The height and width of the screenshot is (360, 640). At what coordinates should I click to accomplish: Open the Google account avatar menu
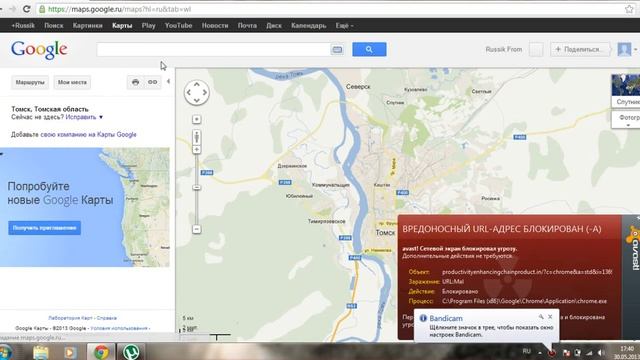point(624,49)
